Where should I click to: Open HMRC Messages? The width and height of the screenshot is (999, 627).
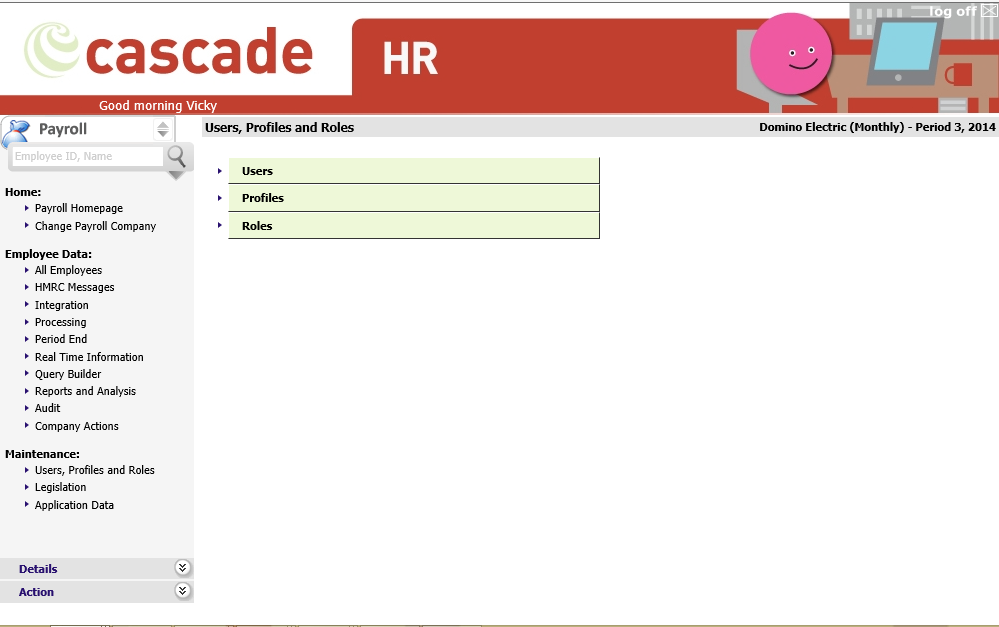(75, 287)
